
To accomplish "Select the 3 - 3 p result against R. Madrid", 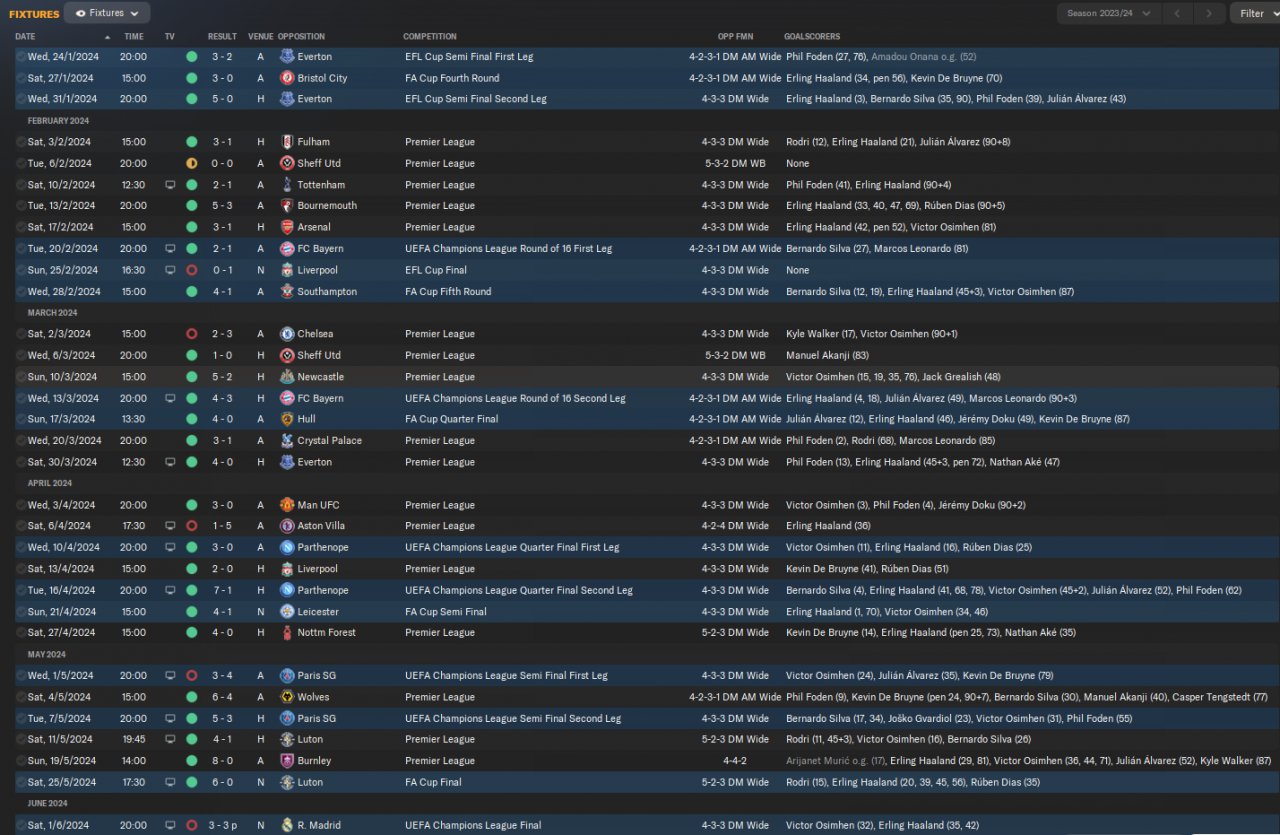I will point(225,826).
